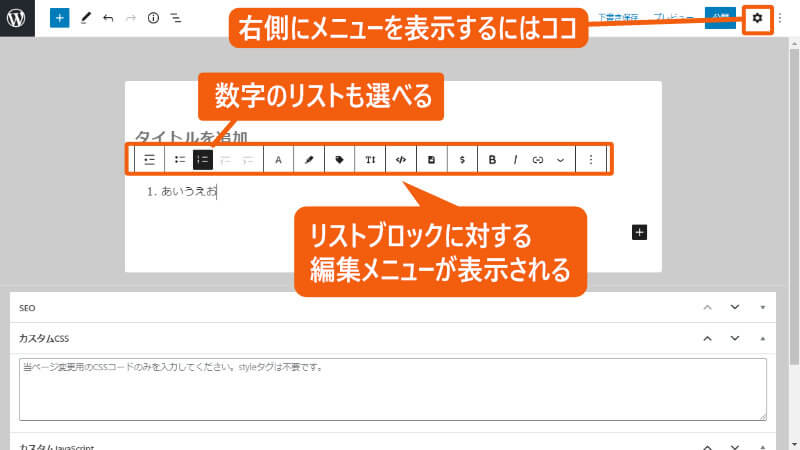Click into list item あいうえお
This screenshot has height=450, width=800.
point(189,191)
